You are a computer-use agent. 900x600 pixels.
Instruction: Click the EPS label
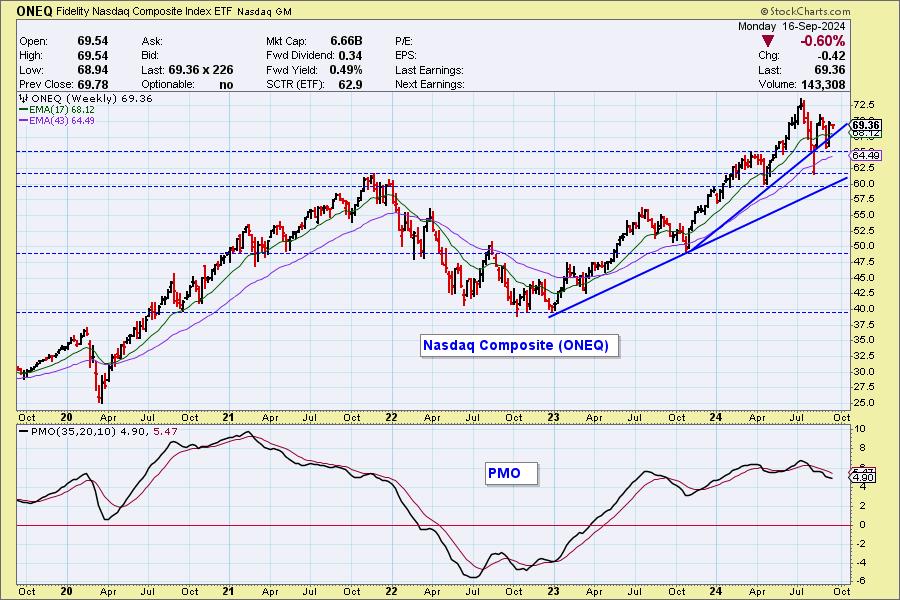(x=406, y=56)
